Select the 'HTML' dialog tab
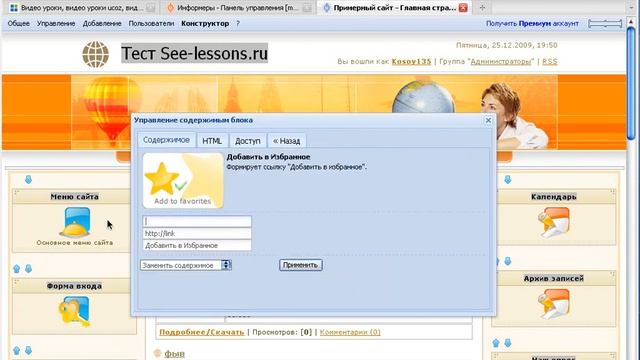This screenshot has width=640, height=360. point(212,141)
